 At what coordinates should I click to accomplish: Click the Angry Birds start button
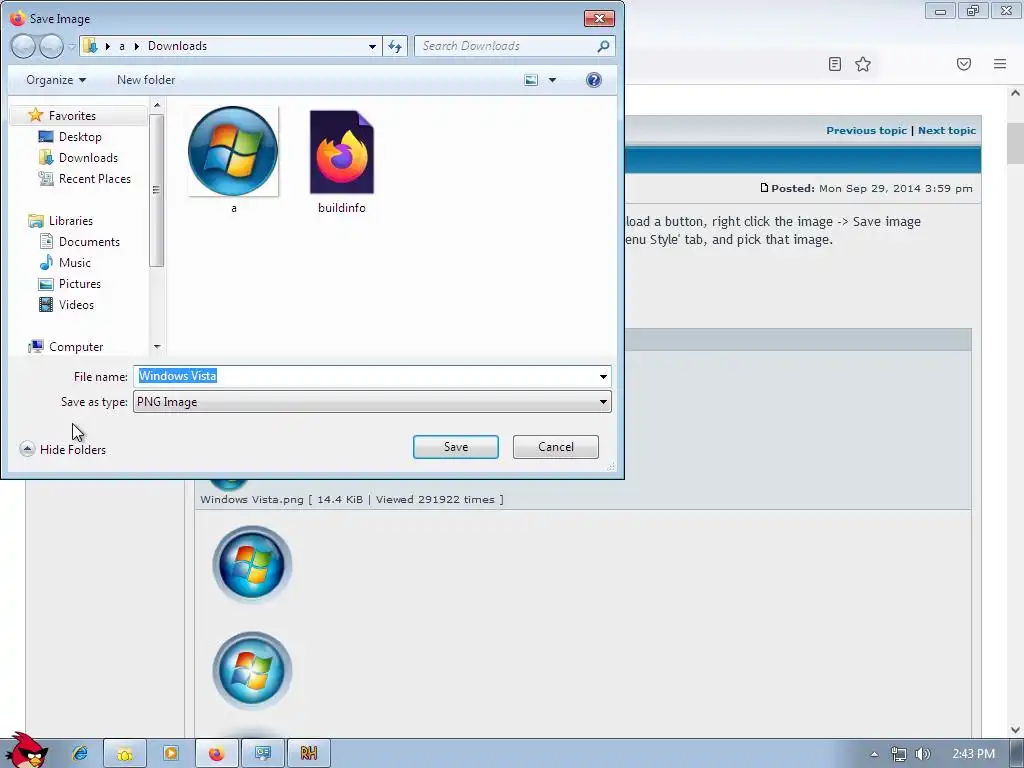pyautogui.click(x=25, y=750)
